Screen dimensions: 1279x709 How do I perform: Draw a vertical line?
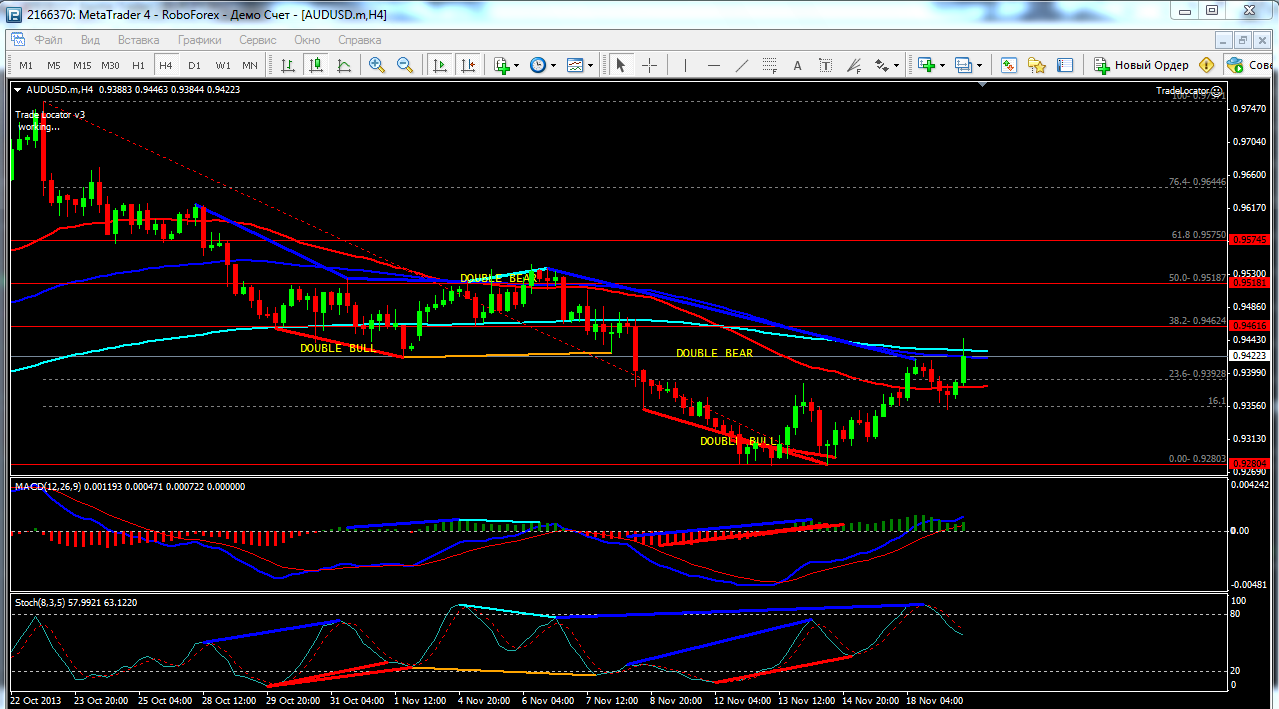coord(685,65)
